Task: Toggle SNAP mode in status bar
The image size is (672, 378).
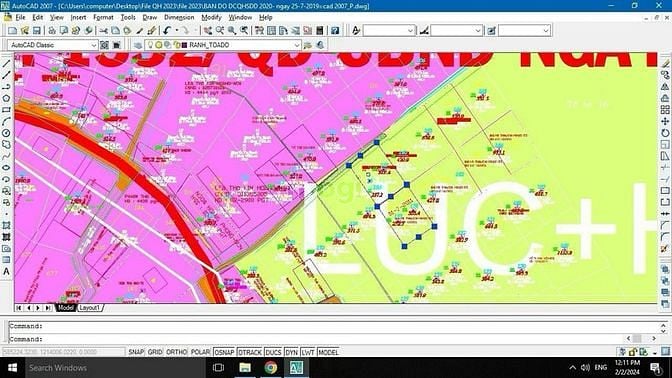Action: coord(136,352)
